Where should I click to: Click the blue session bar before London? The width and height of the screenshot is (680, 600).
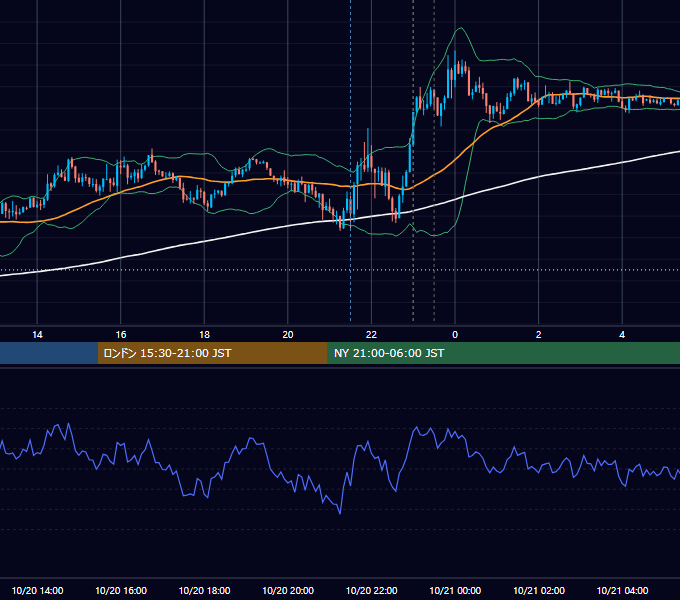49,353
